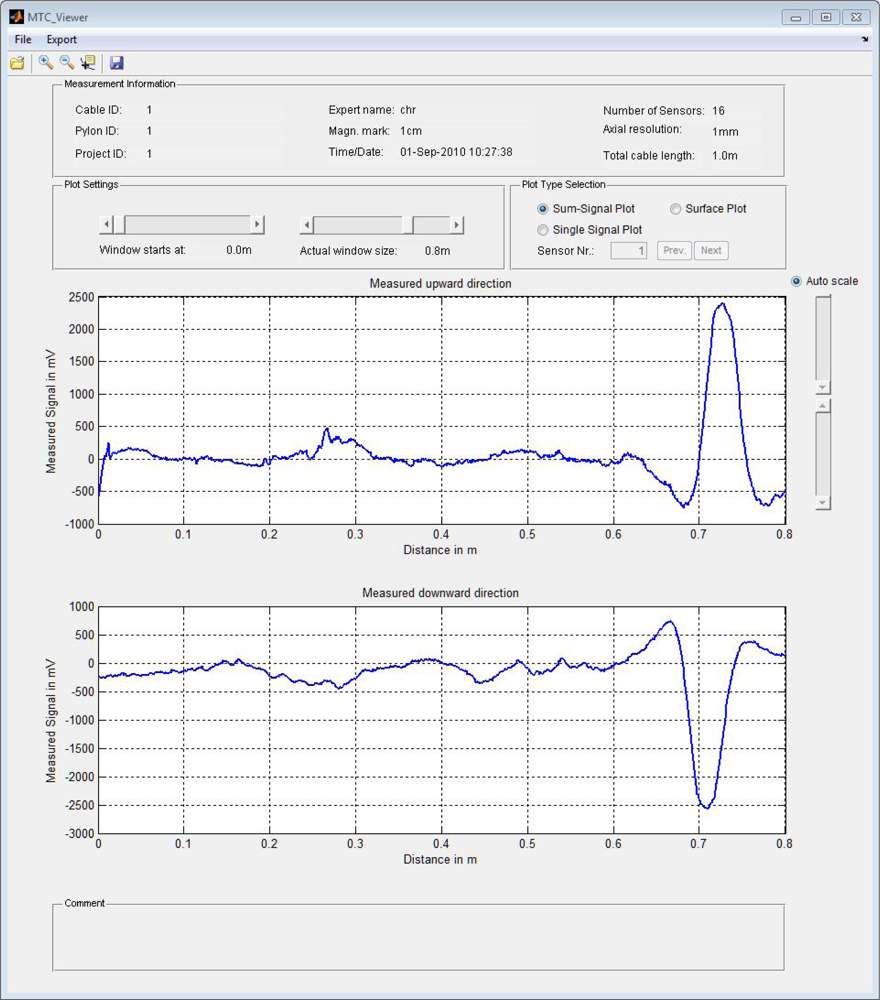
Task: Click the save floppy disk icon
Action: (117, 63)
